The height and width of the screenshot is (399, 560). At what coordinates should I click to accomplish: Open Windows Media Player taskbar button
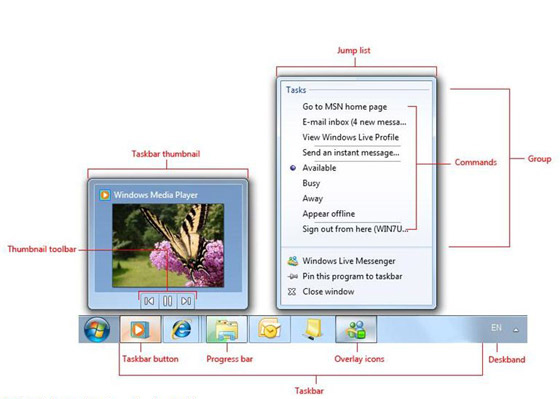[140, 329]
